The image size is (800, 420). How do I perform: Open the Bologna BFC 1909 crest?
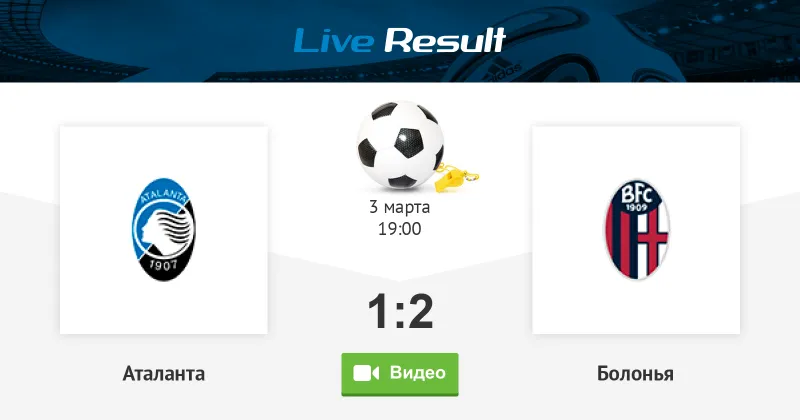(x=636, y=229)
